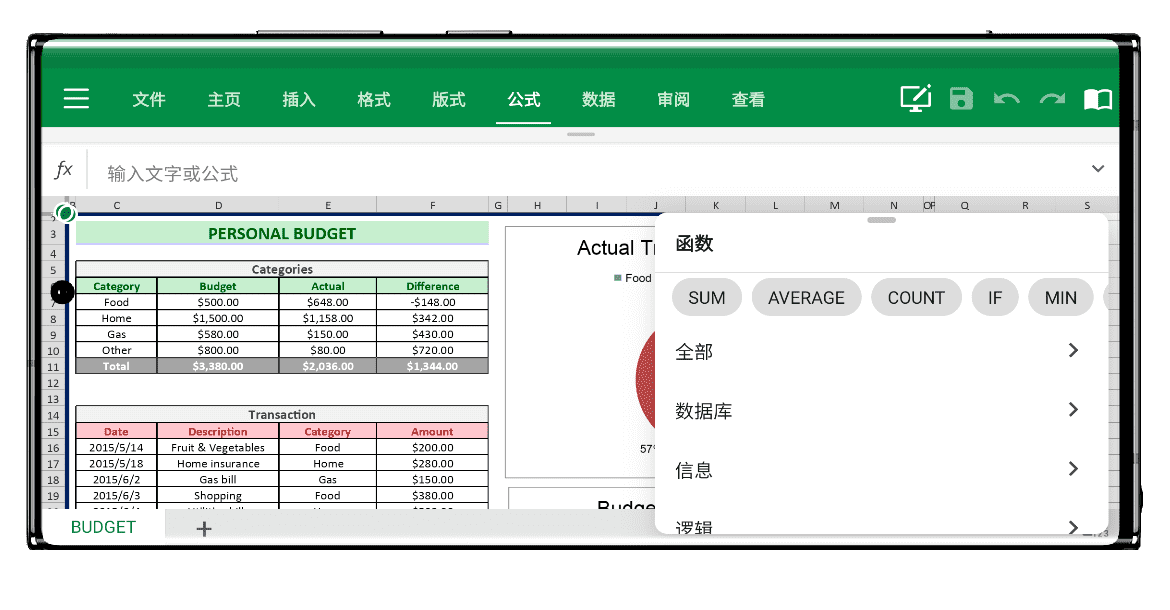1170x610 pixels.
Task: Select the $3,380.00 total budget cell
Action: (218, 366)
